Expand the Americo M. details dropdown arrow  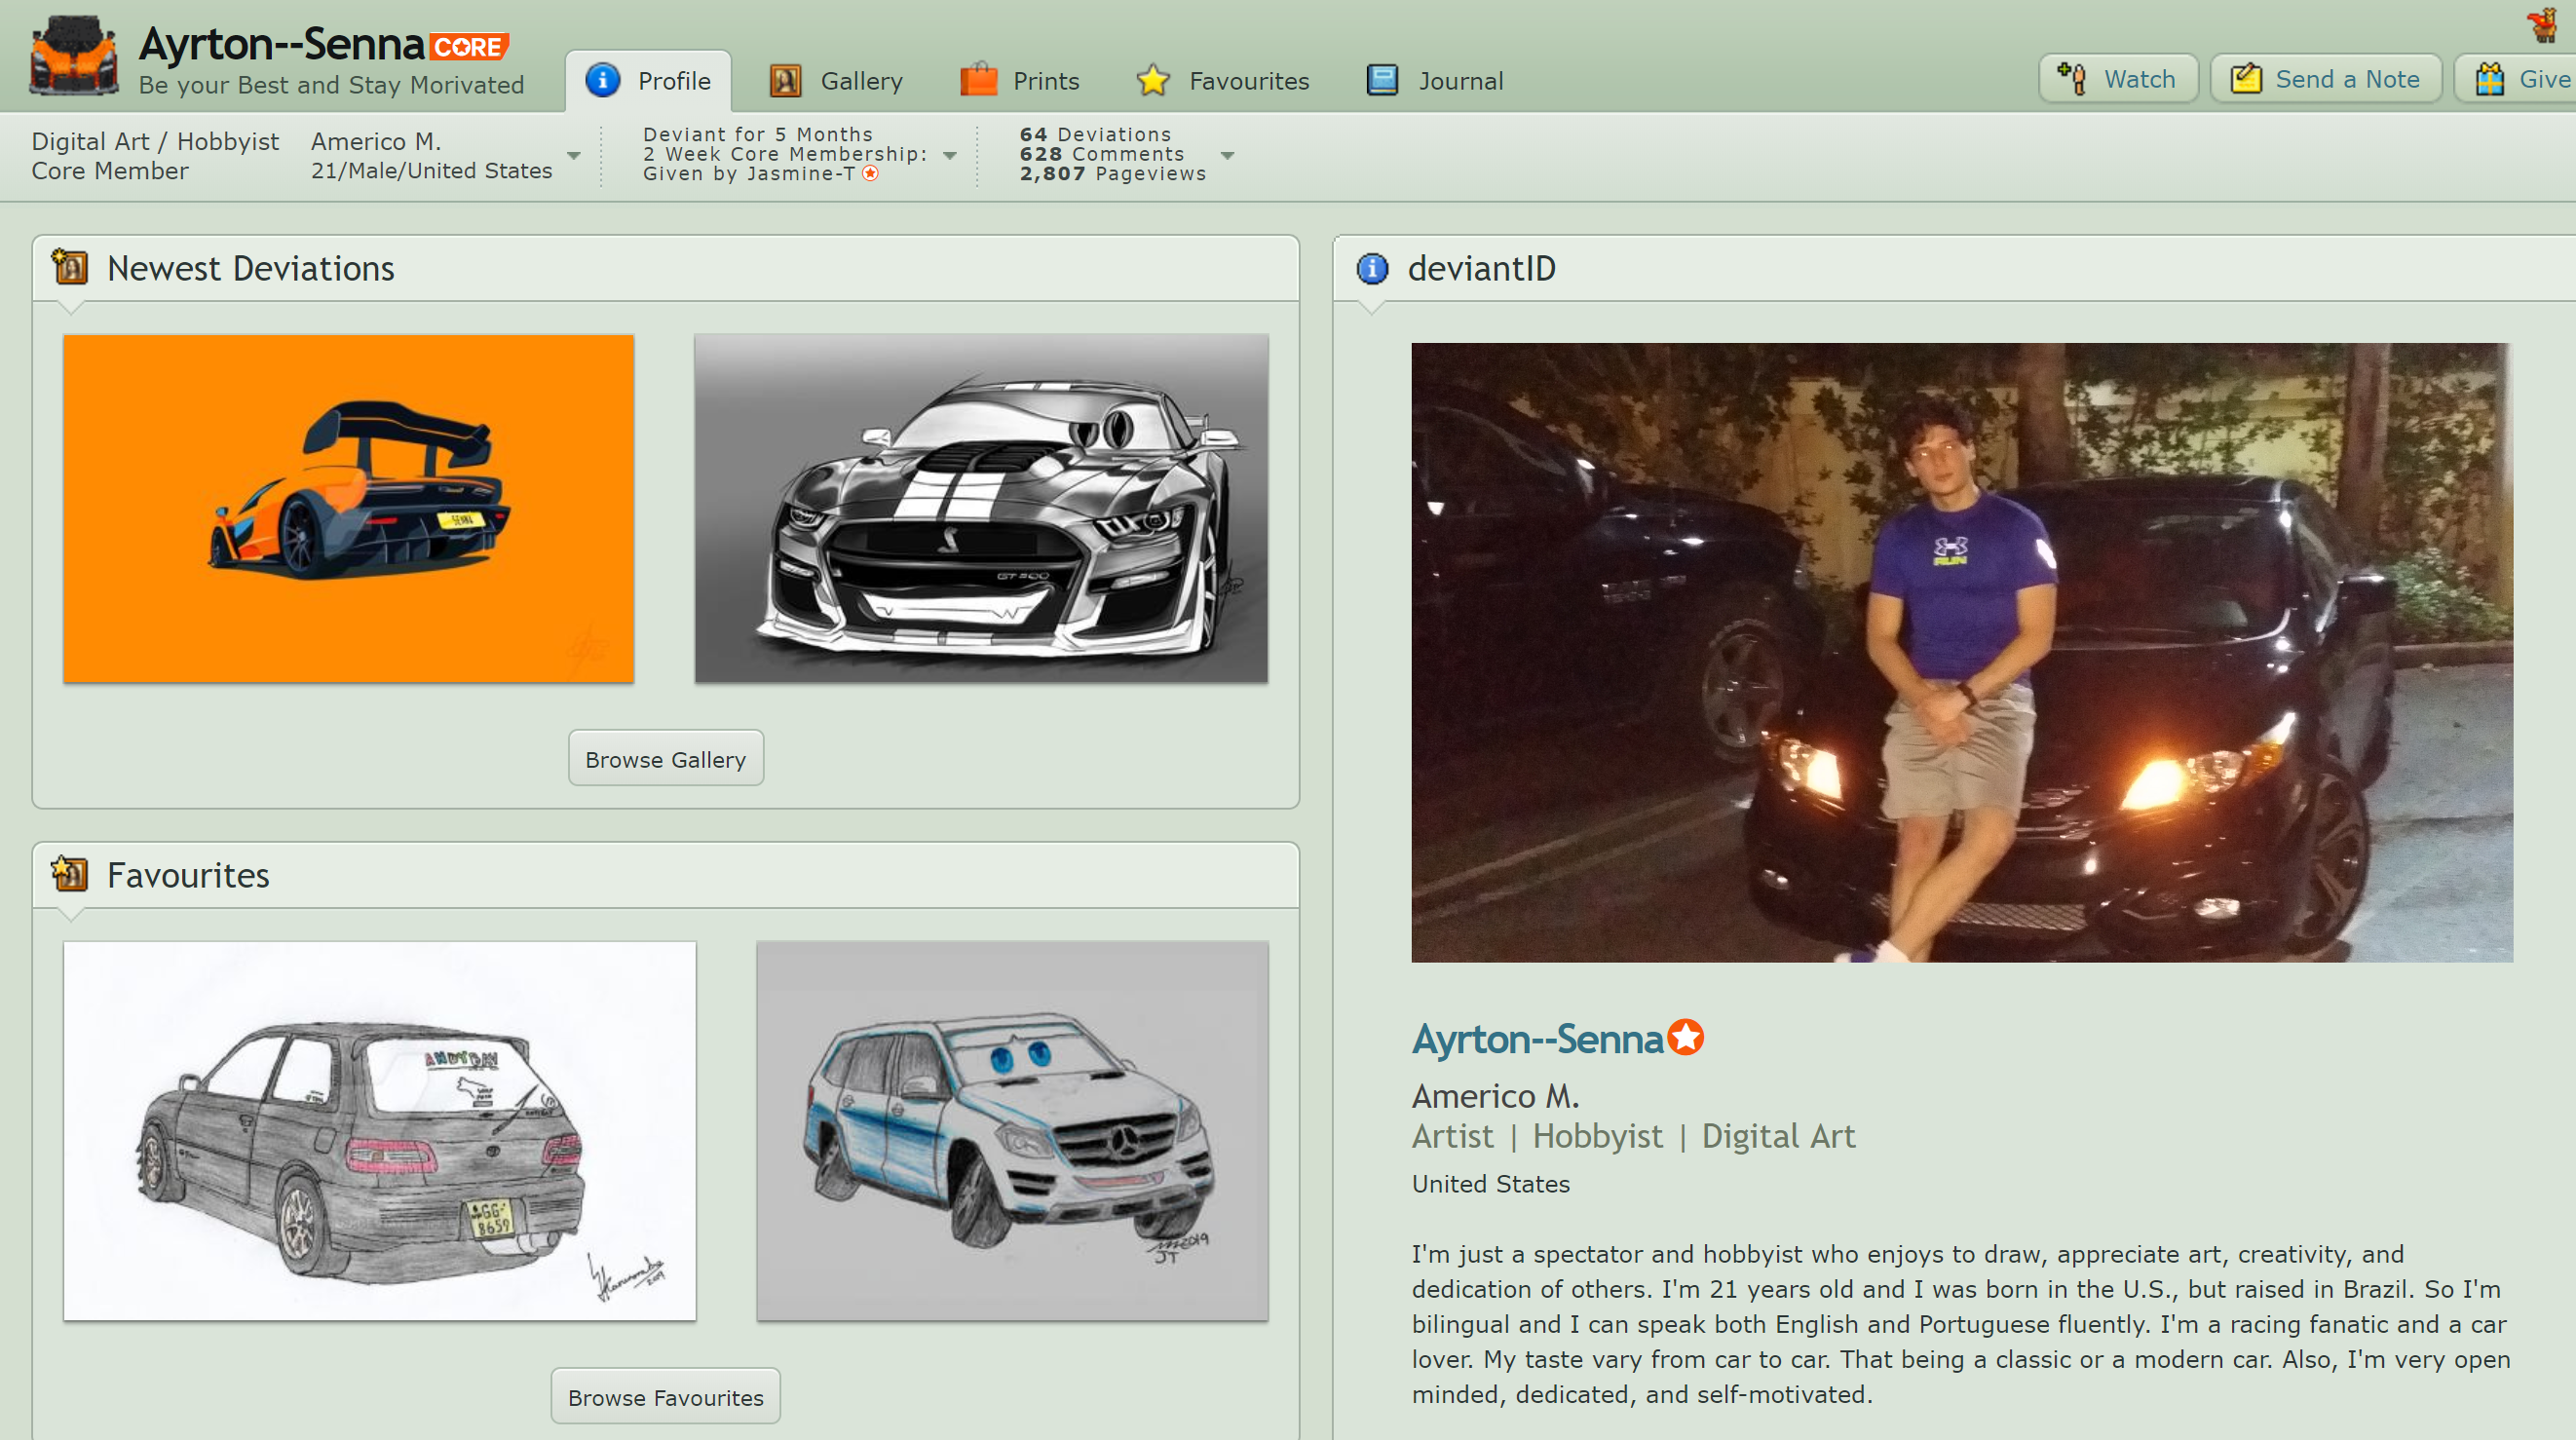pyautogui.click(x=574, y=156)
